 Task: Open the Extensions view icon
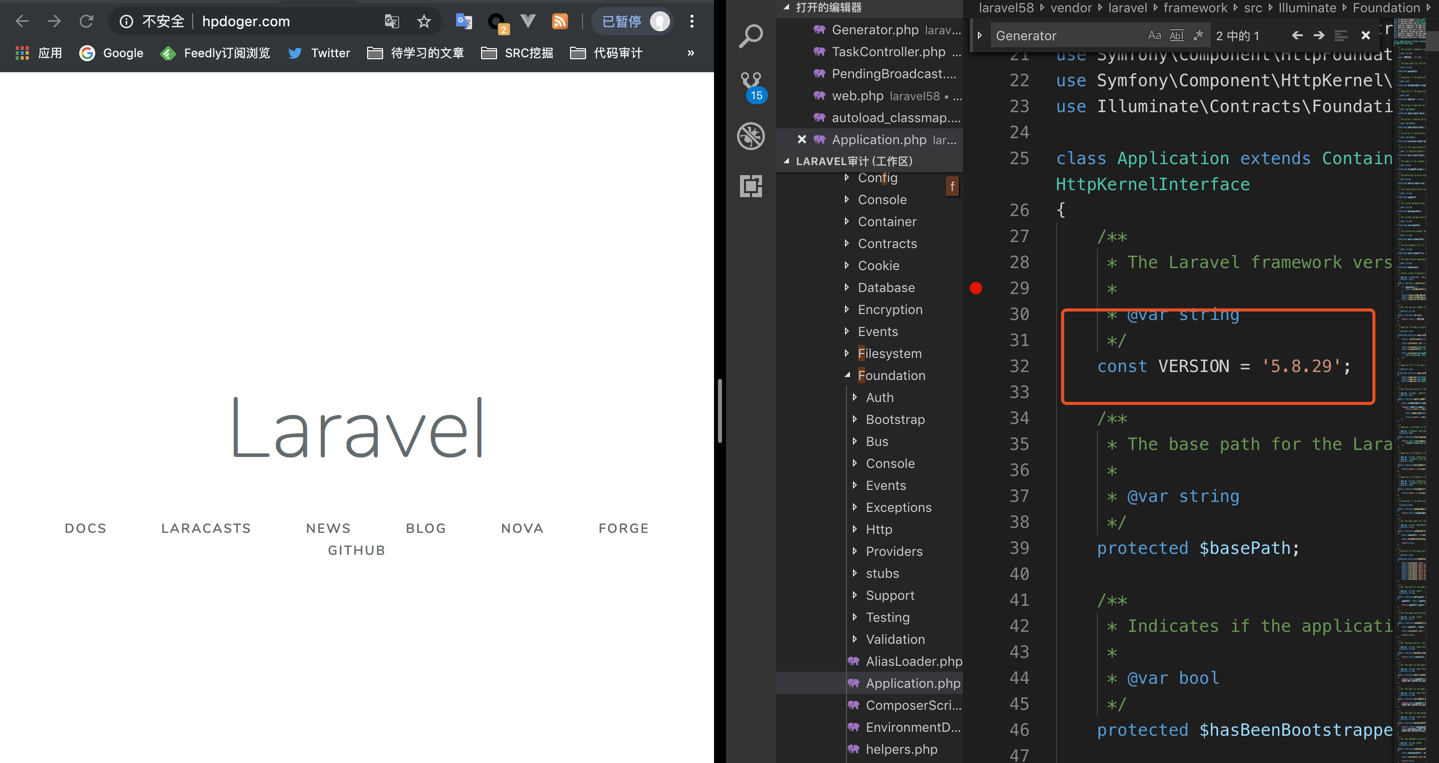pyautogui.click(x=751, y=186)
